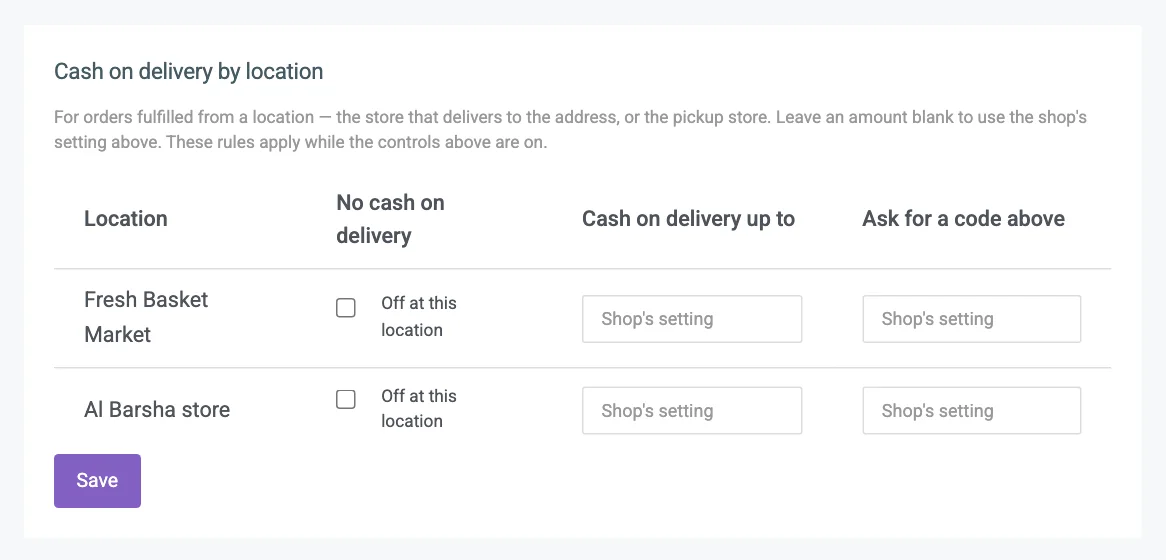Click the 'No cash on delivery' column header
1166x560 pixels.
click(x=390, y=219)
